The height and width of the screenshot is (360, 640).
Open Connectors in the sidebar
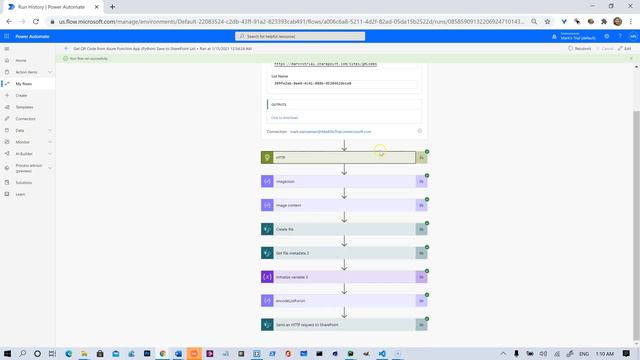(25, 119)
